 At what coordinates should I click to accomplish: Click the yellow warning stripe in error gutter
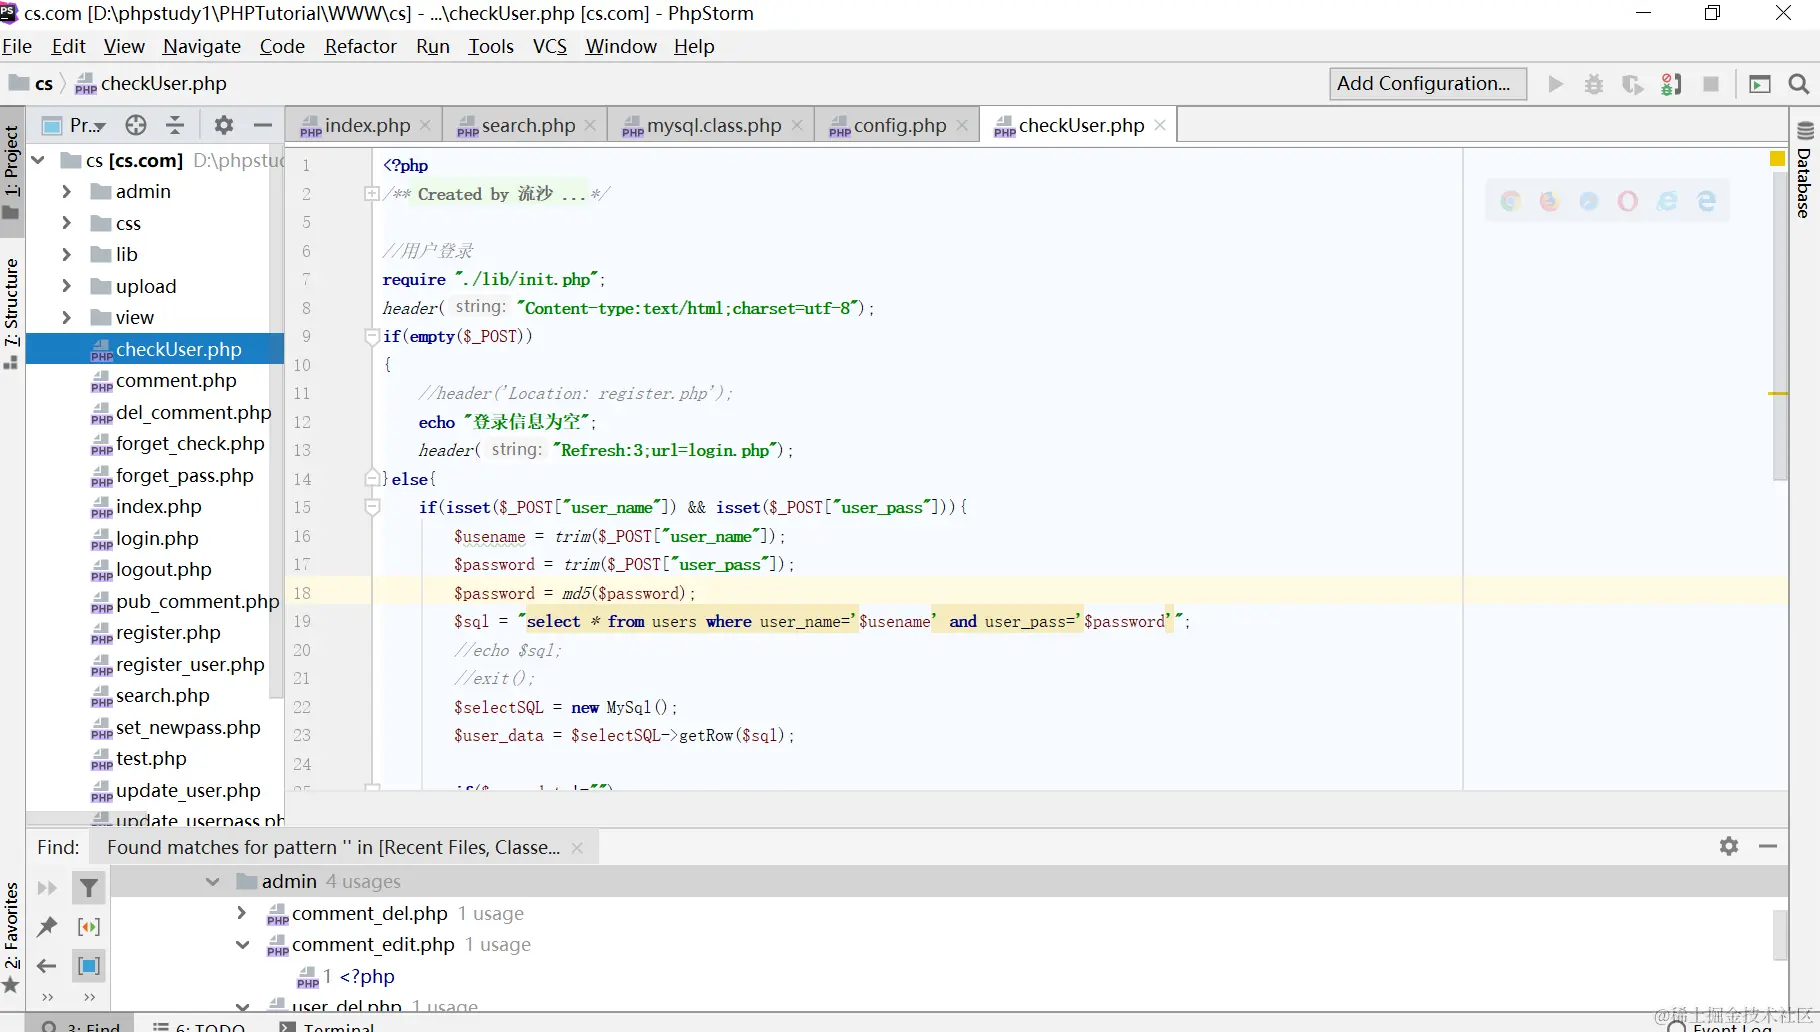click(1777, 394)
